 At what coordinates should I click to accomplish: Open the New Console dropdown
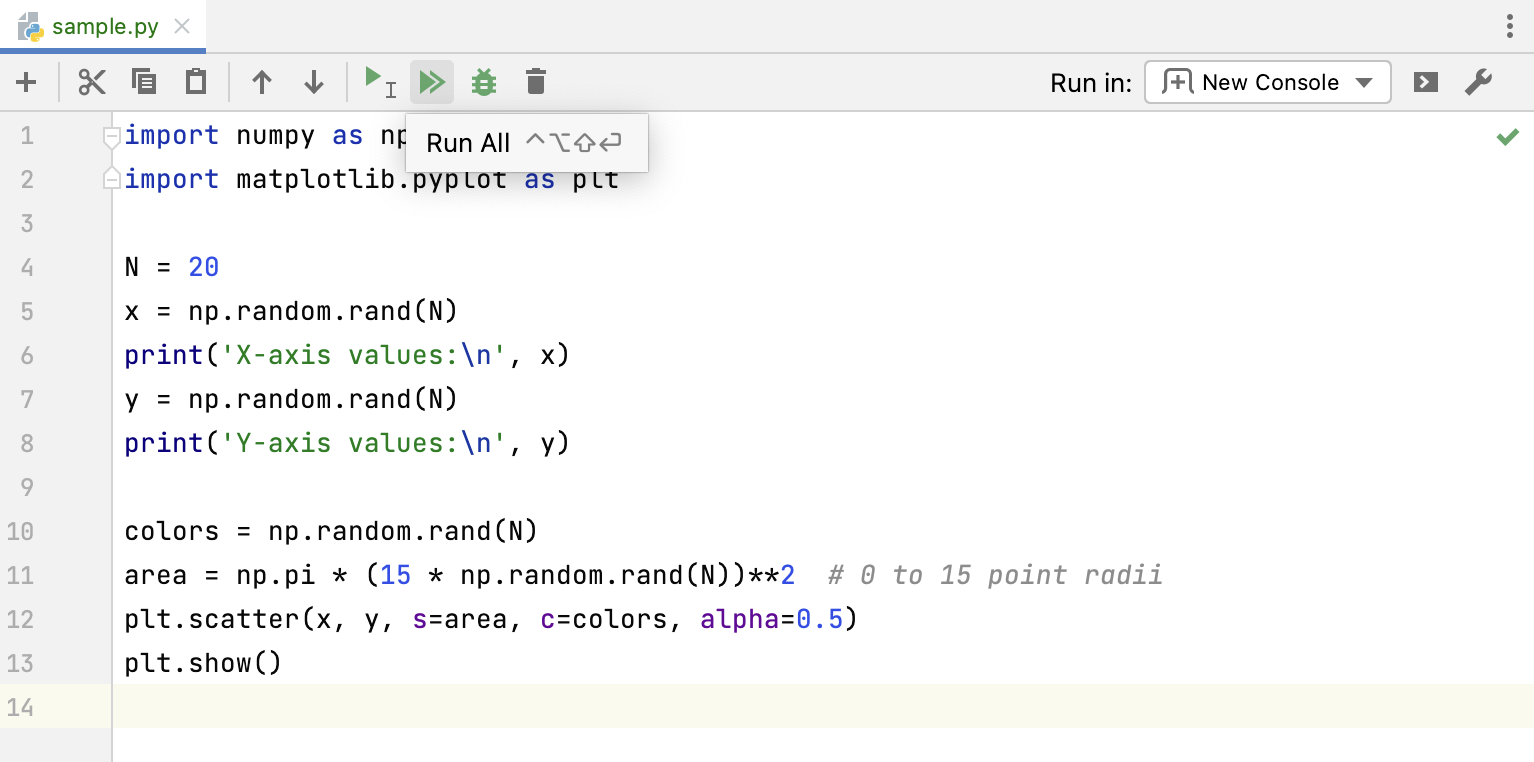tap(1267, 82)
